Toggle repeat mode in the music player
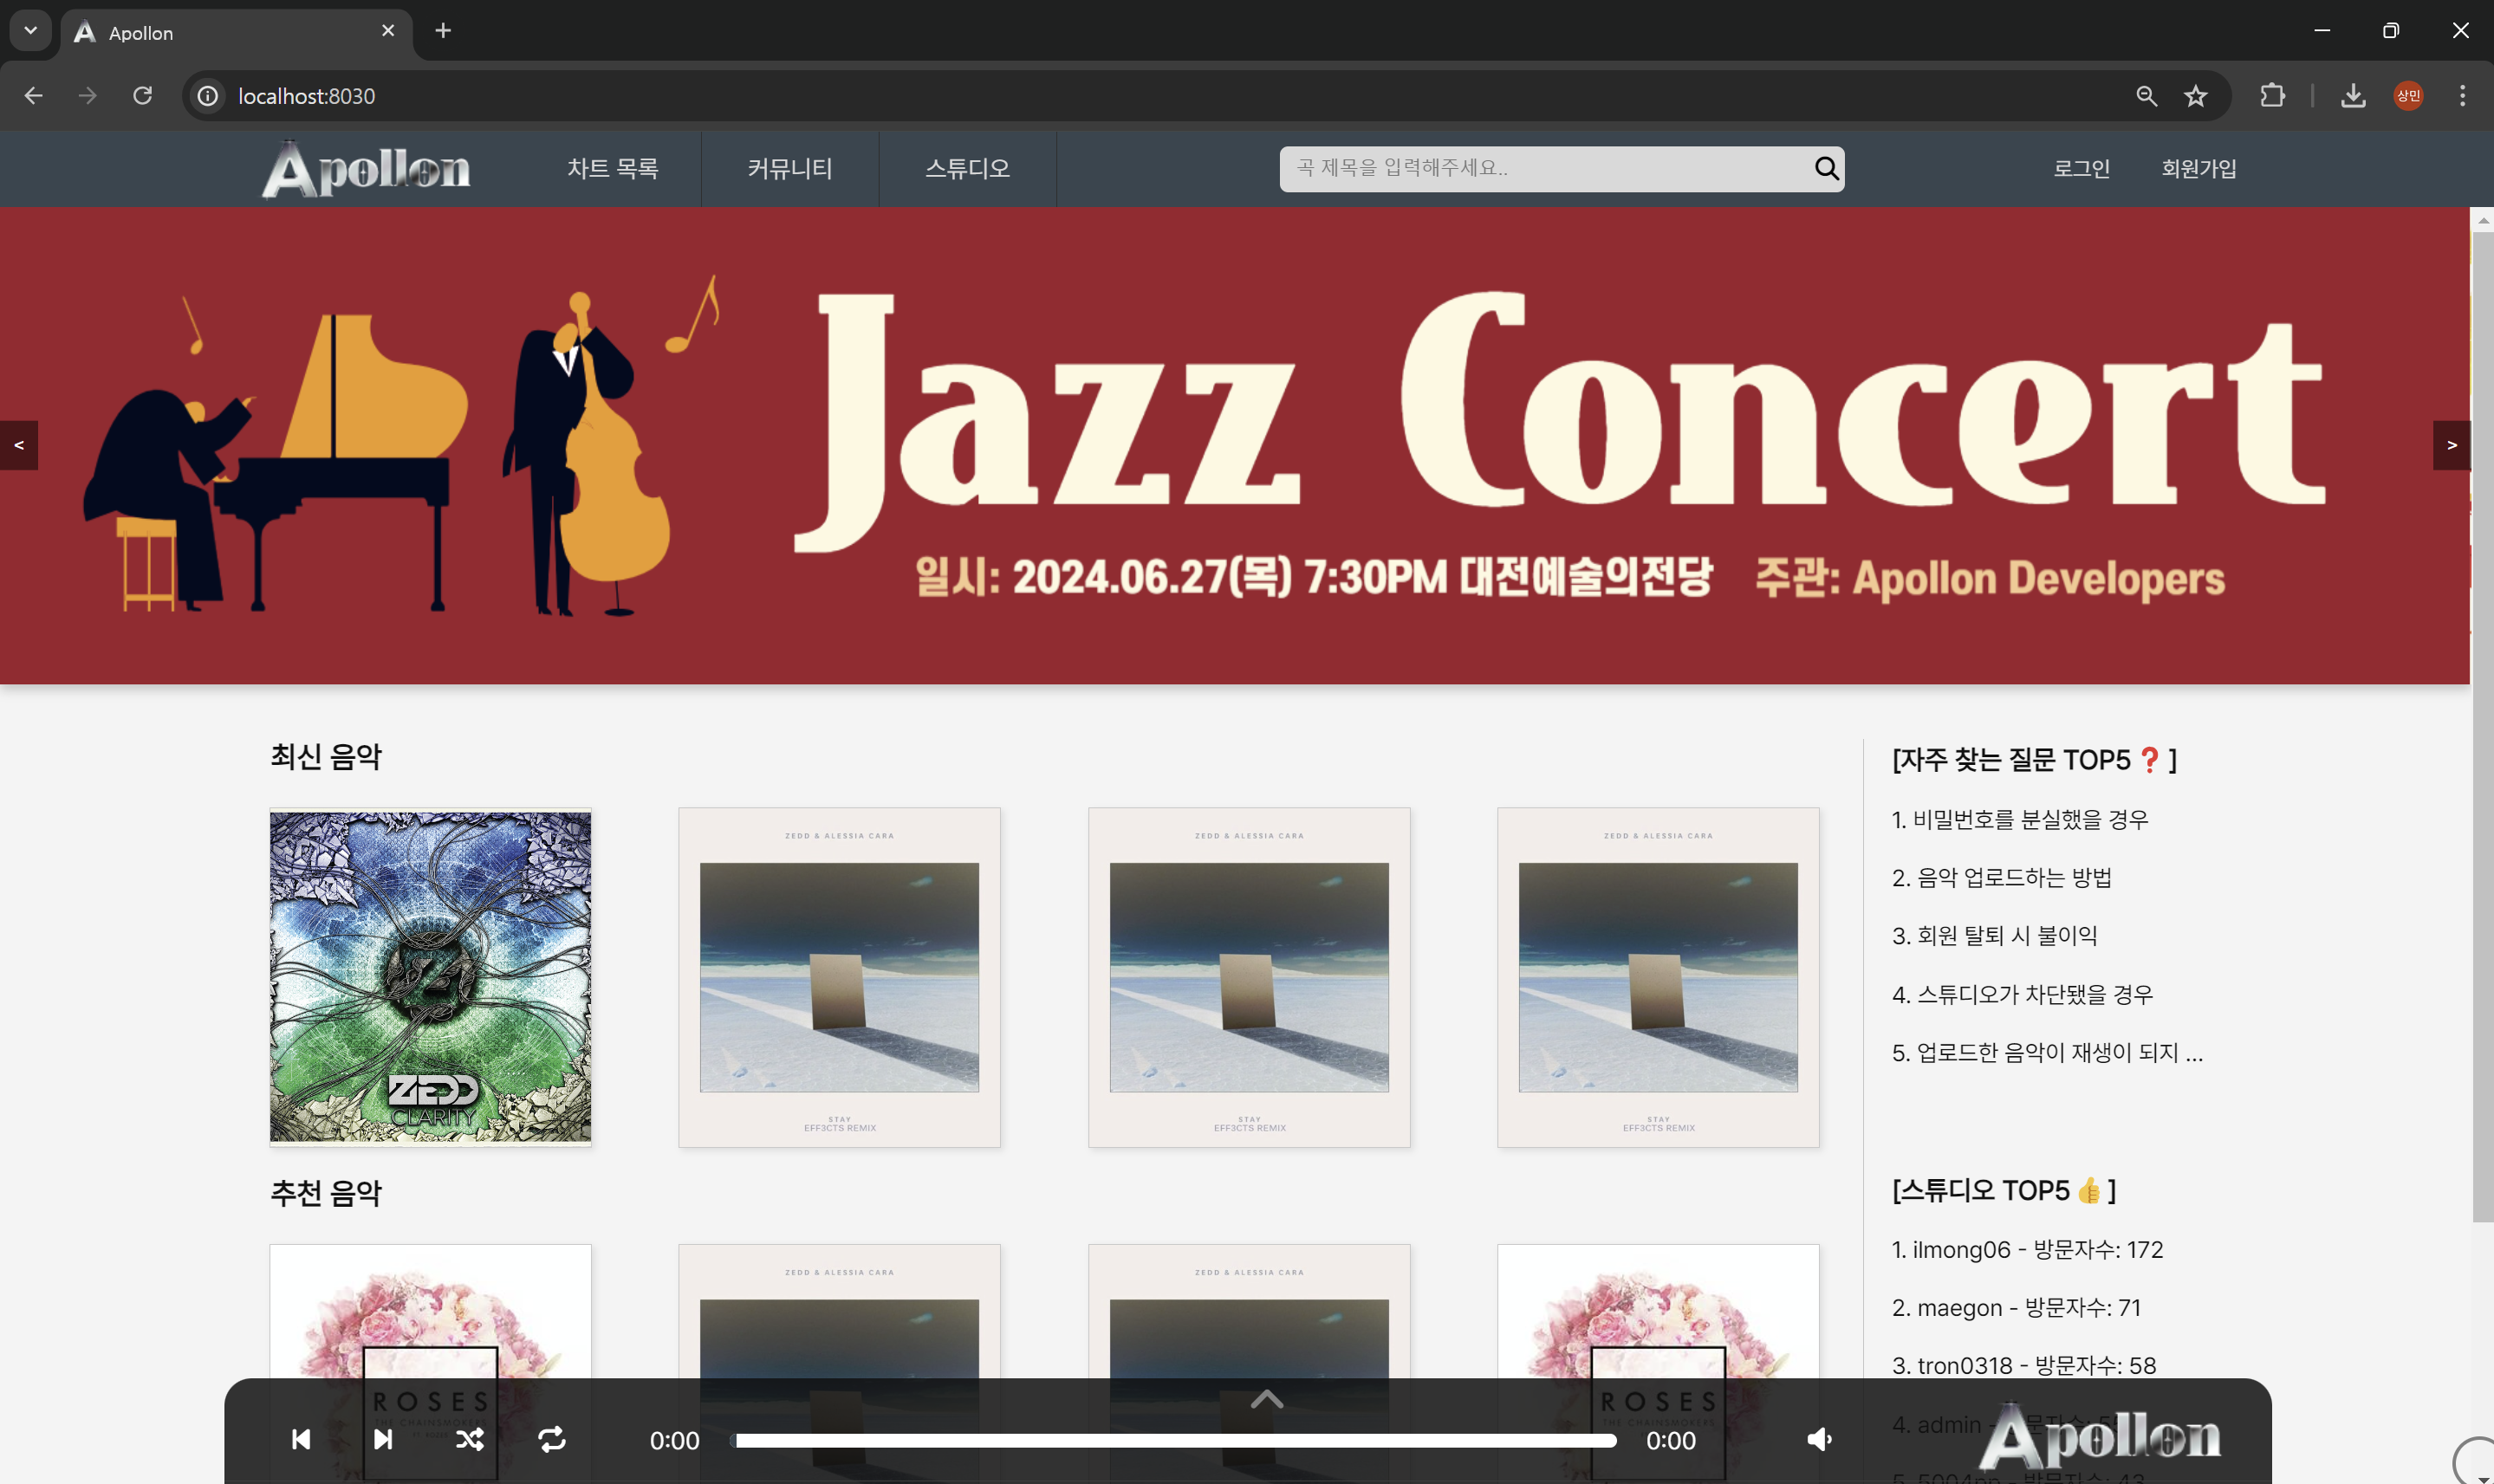The width and height of the screenshot is (2494, 1484). pos(552,1439)
